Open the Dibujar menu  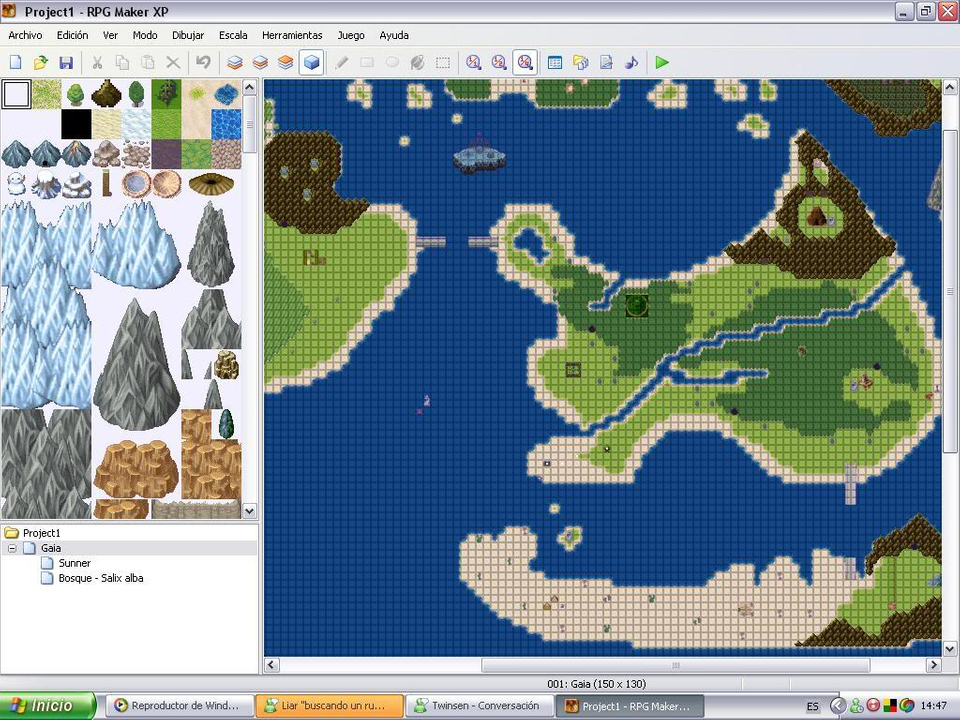click(188, 35)
